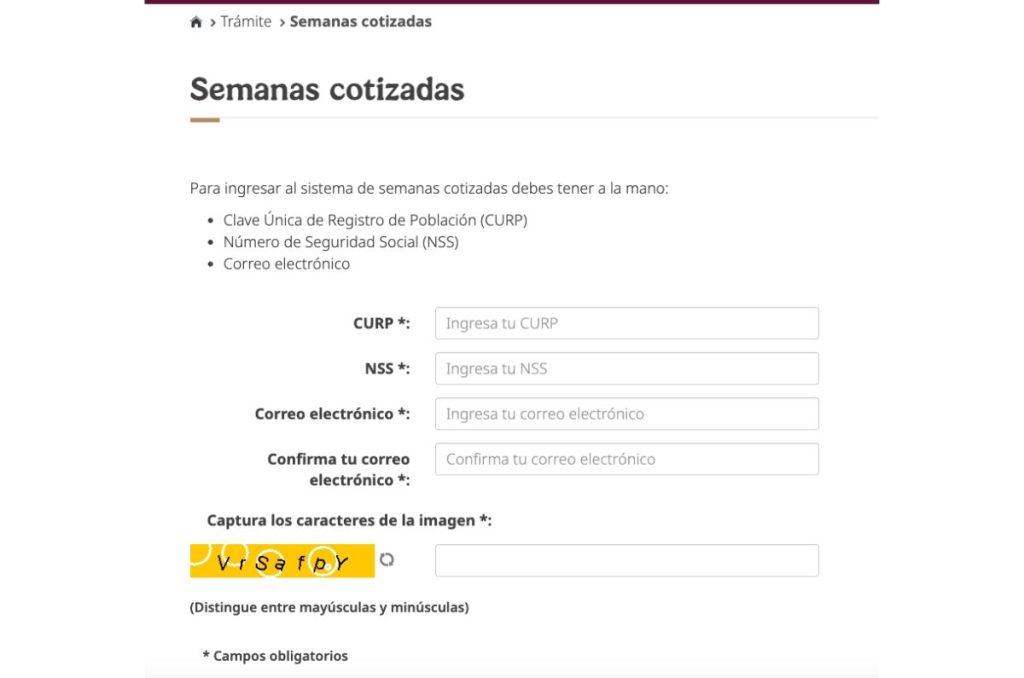Click the "Semanas cotizadas" page heading
Screen dimensions: 1024x678
(327, 89)
